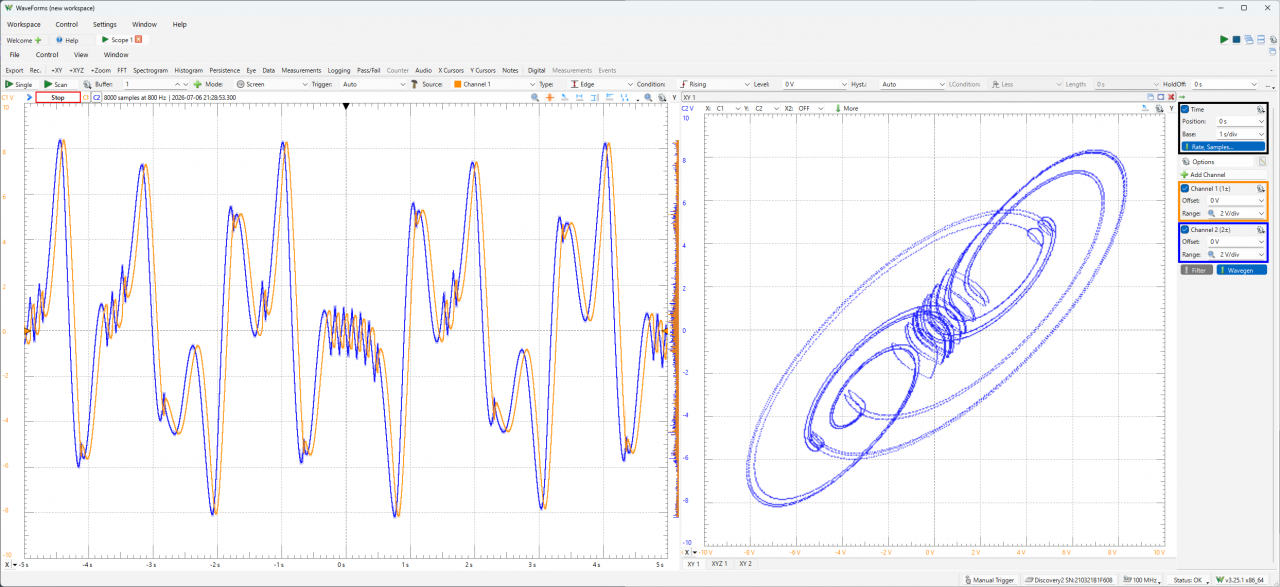Maximize the XY 1 panel icon

pos(1161,97)
